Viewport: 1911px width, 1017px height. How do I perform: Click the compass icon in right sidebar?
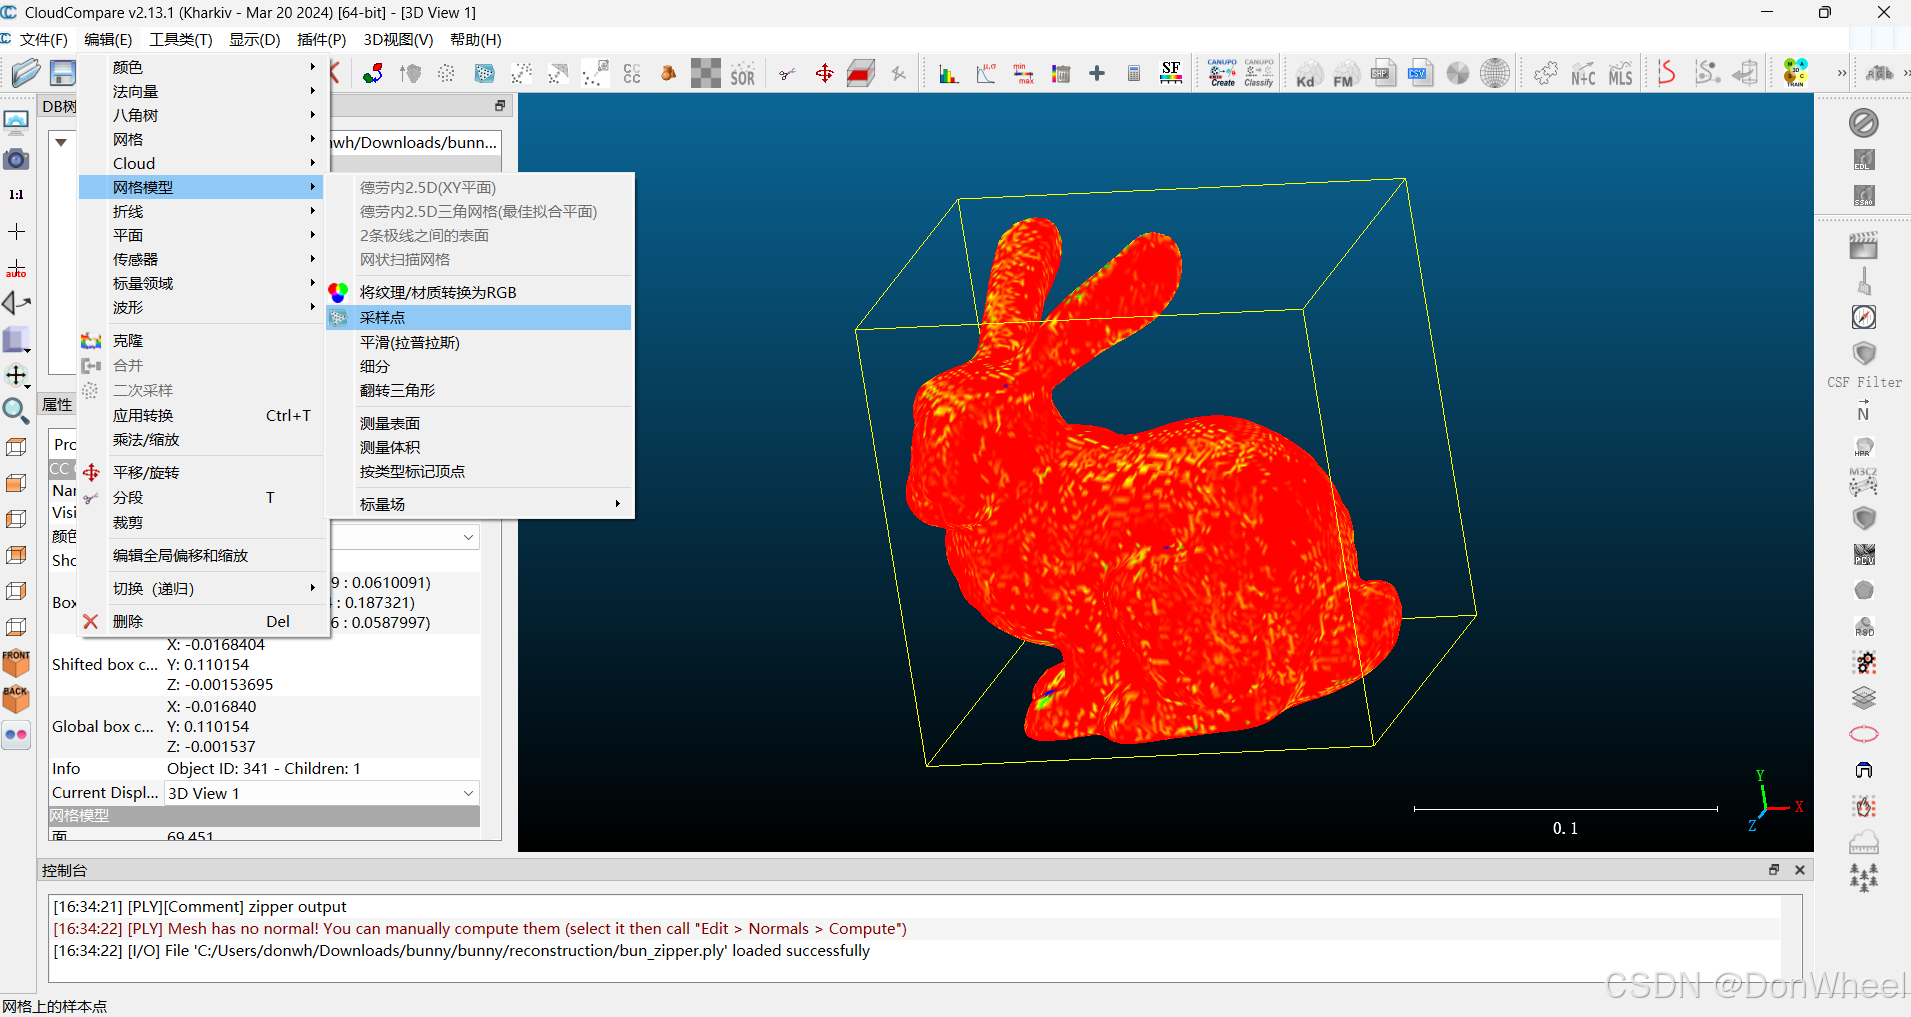1864,317
